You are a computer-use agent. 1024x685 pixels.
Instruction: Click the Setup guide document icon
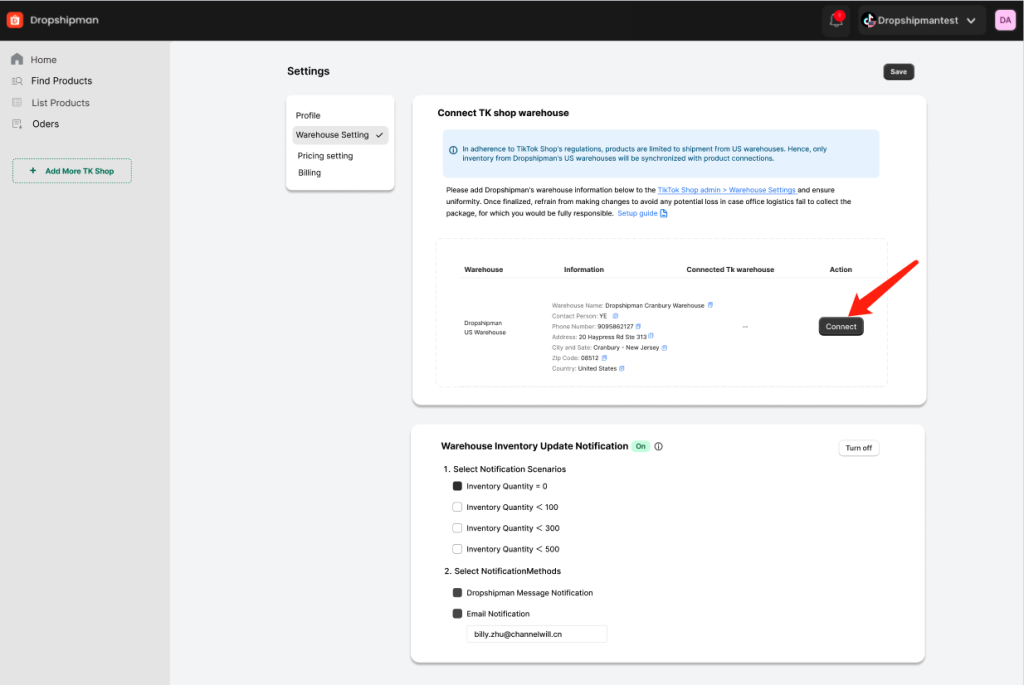664,214
